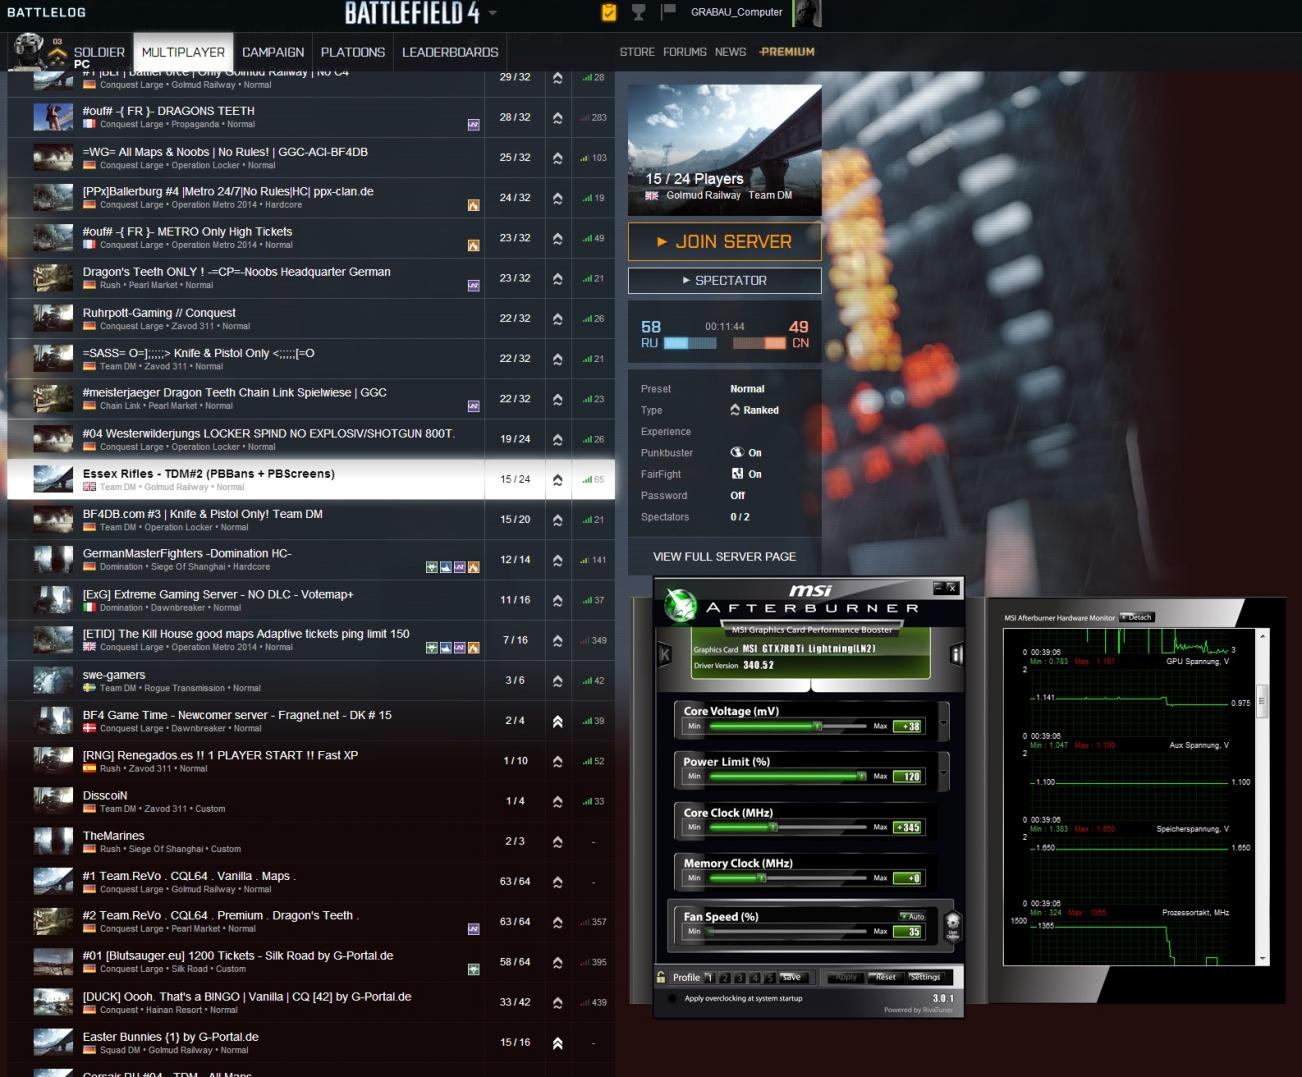Open the NEWS link
The height and width of the screenshot is (1077, 1302).
730,52
